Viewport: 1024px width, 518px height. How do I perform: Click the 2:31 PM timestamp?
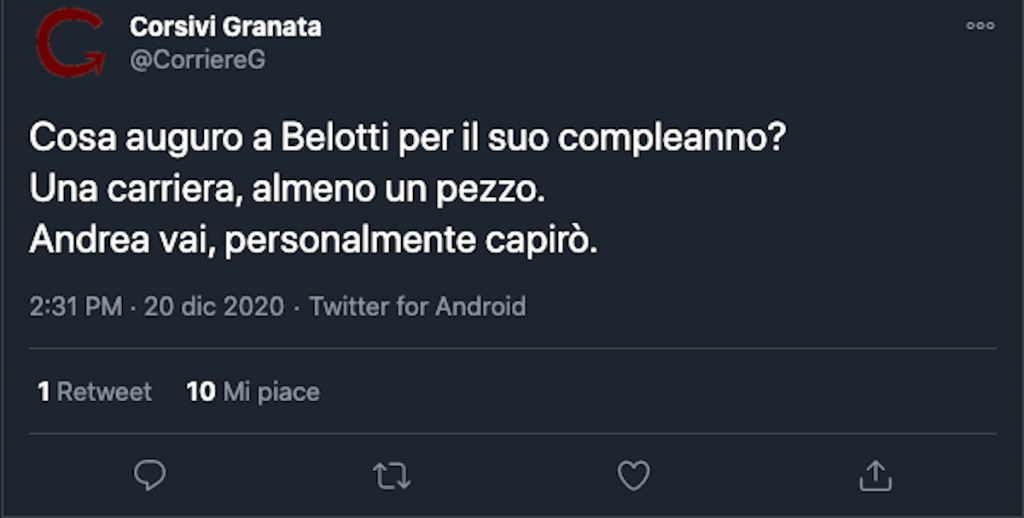[75, 306]
